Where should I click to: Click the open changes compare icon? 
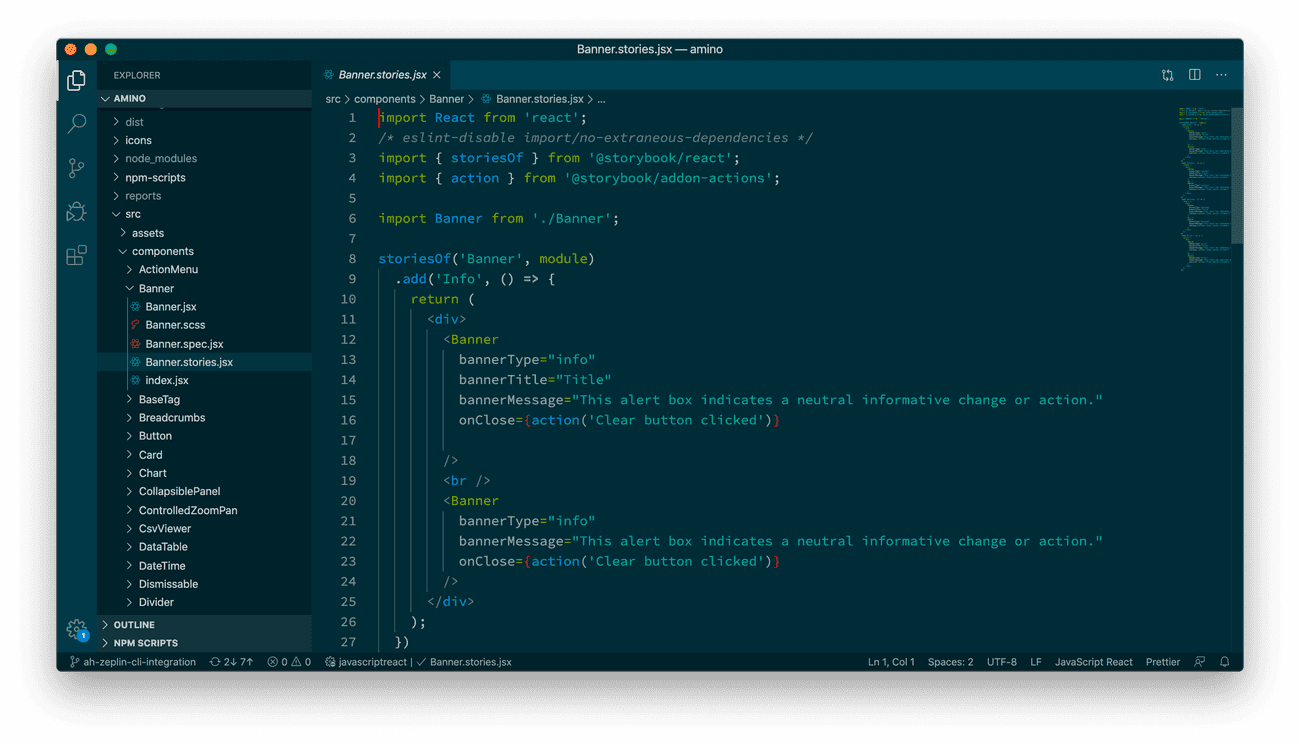(x=1167, y=75)
